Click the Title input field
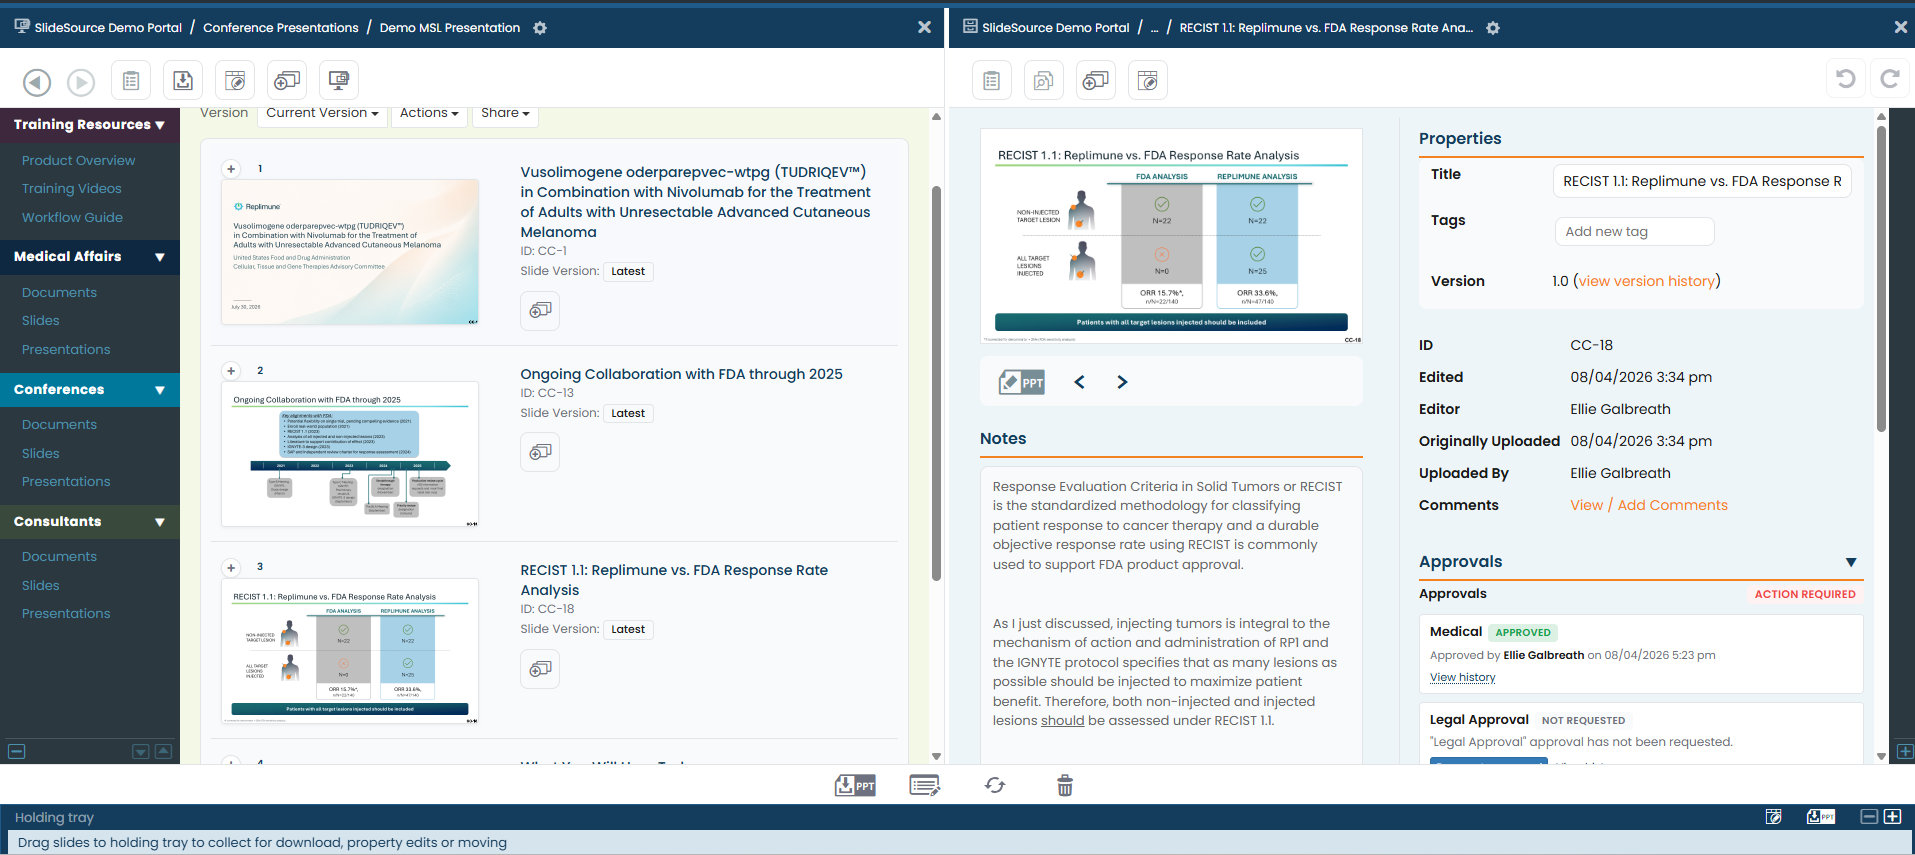Screen dimensions: 1915x855 point(1702,182)
